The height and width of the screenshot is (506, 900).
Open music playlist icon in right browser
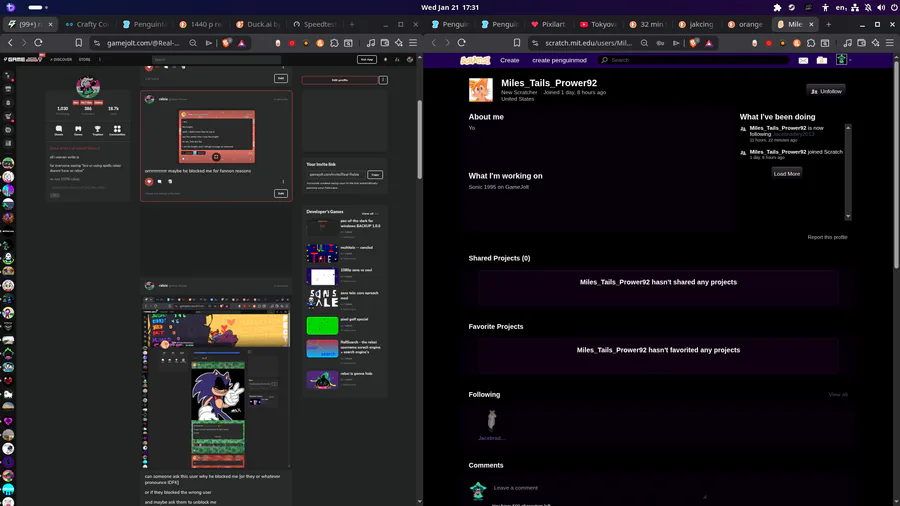847,43
